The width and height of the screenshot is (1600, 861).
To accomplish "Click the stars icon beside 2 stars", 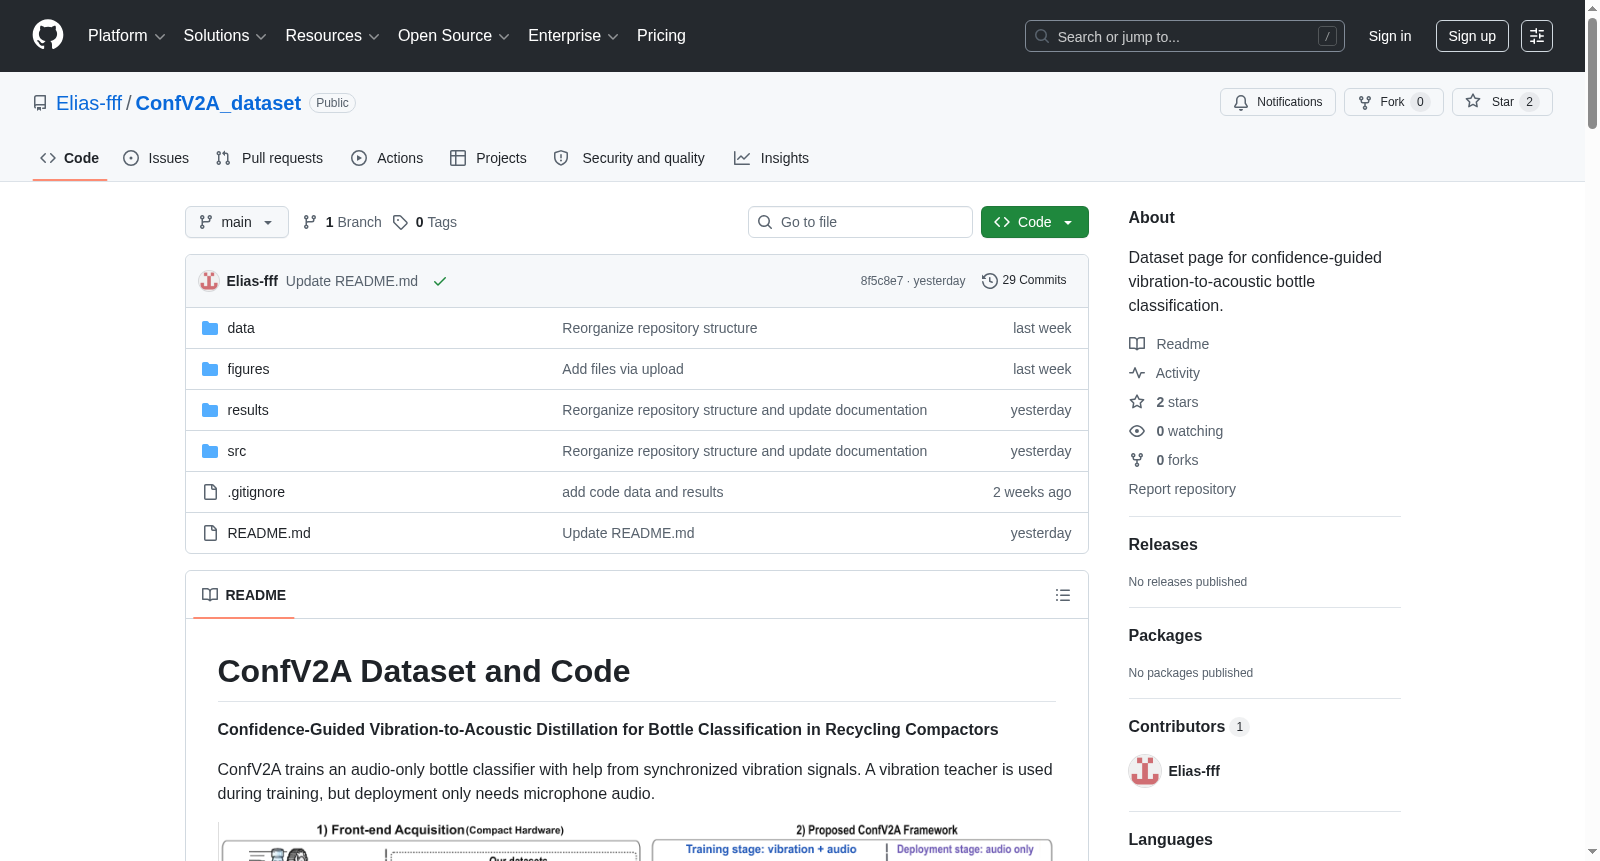I will pos(1137,402).
